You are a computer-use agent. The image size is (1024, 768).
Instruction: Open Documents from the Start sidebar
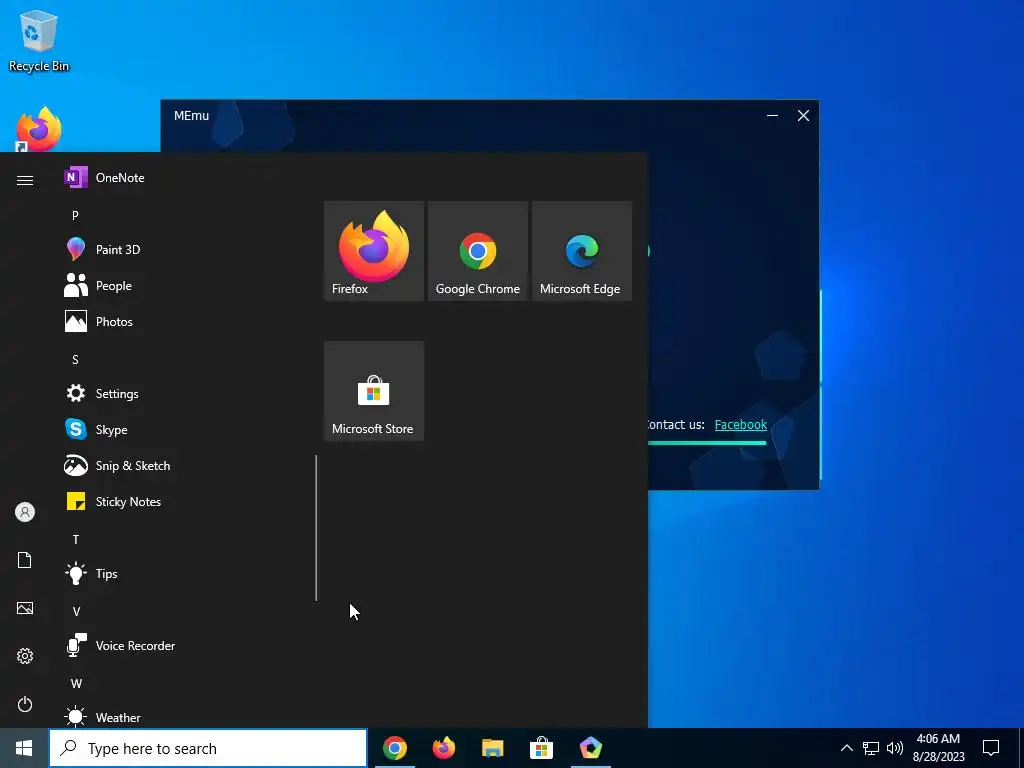25,560
